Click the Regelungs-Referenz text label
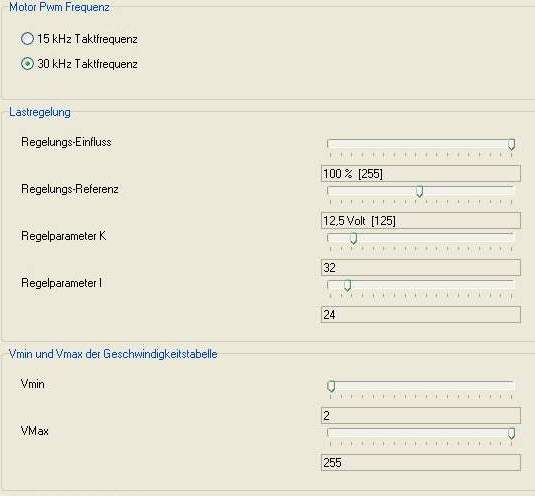535x496 pixels. click(x=70, y=189)
